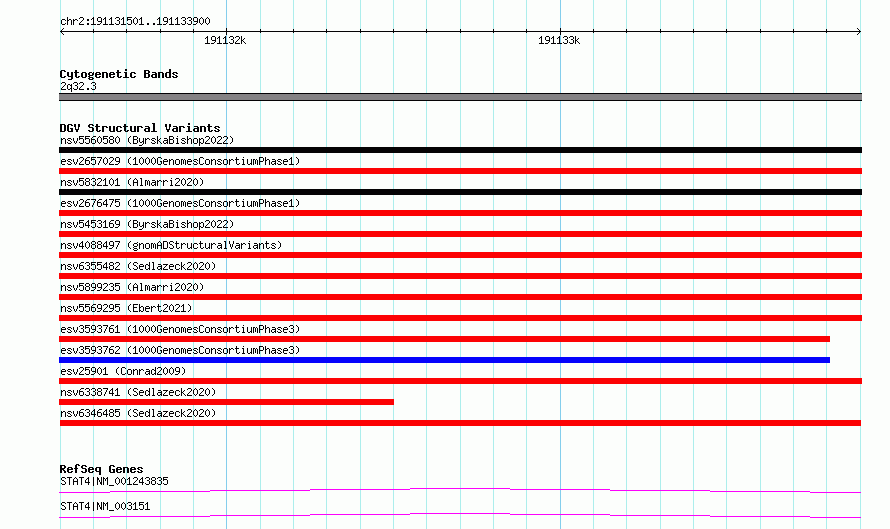This screenshot has height=529, width=890.
Task: Click the chr2:191131501..191133900 coordinate text
Action: point(135,21)
